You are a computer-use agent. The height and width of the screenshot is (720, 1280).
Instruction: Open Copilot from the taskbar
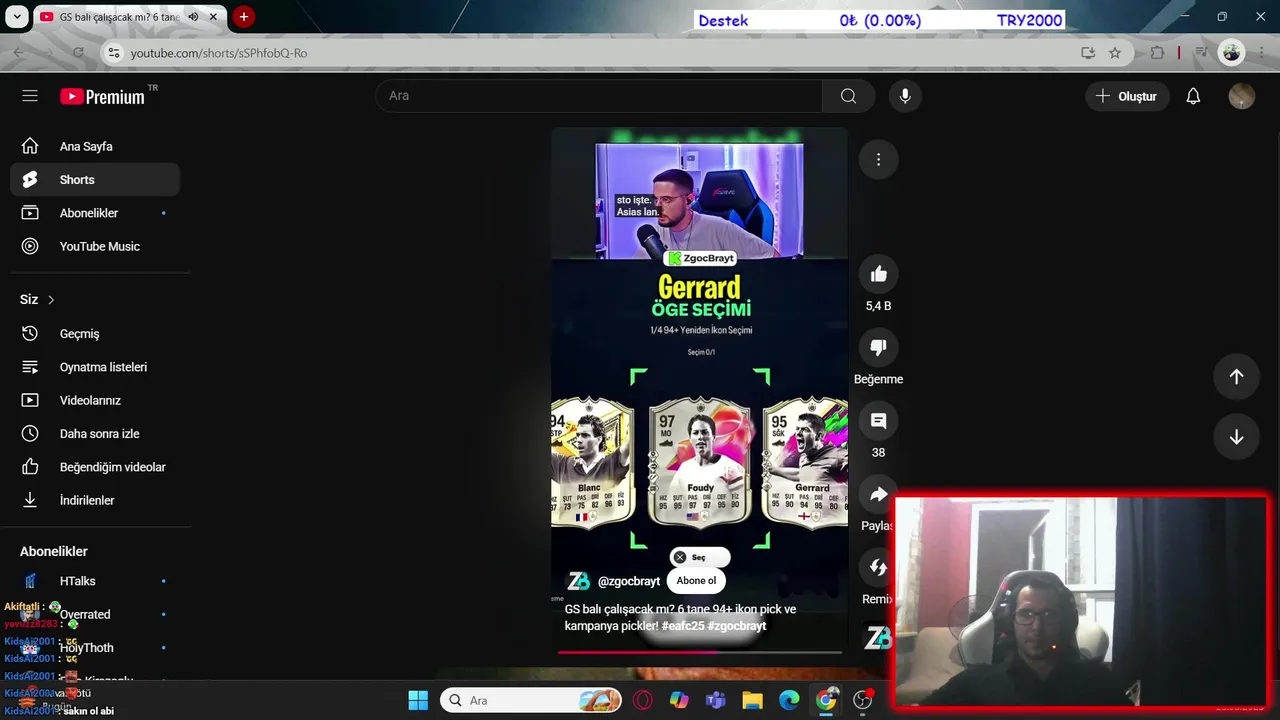(x=679, y=700)
